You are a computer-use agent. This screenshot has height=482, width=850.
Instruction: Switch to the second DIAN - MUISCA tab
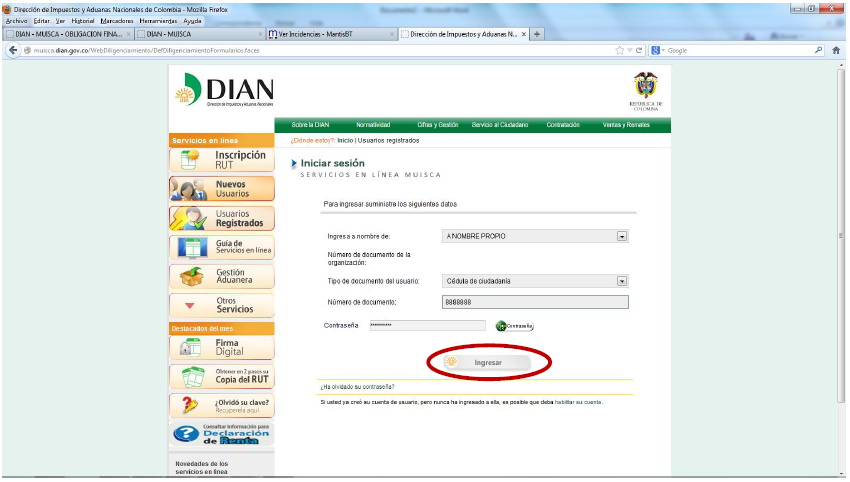coord(199,34)
